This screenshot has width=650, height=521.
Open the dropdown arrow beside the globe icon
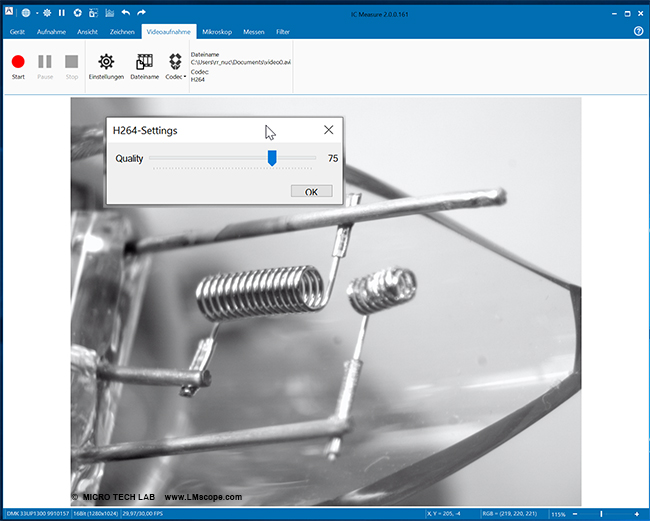click(36, 13)
